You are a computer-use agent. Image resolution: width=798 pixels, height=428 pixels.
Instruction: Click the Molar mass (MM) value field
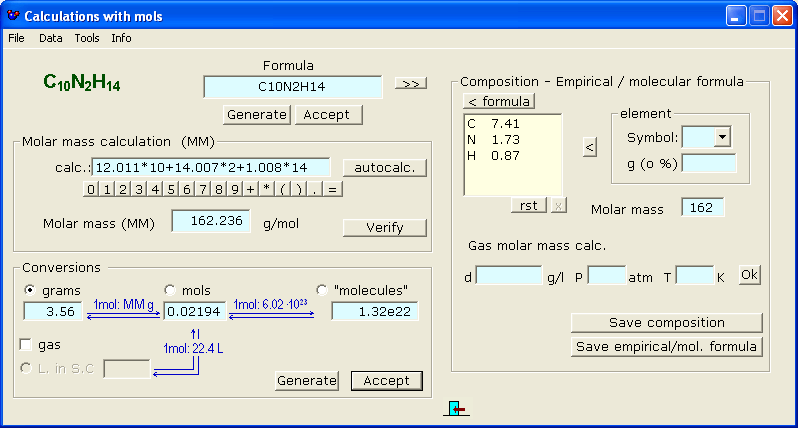(211, 221)
